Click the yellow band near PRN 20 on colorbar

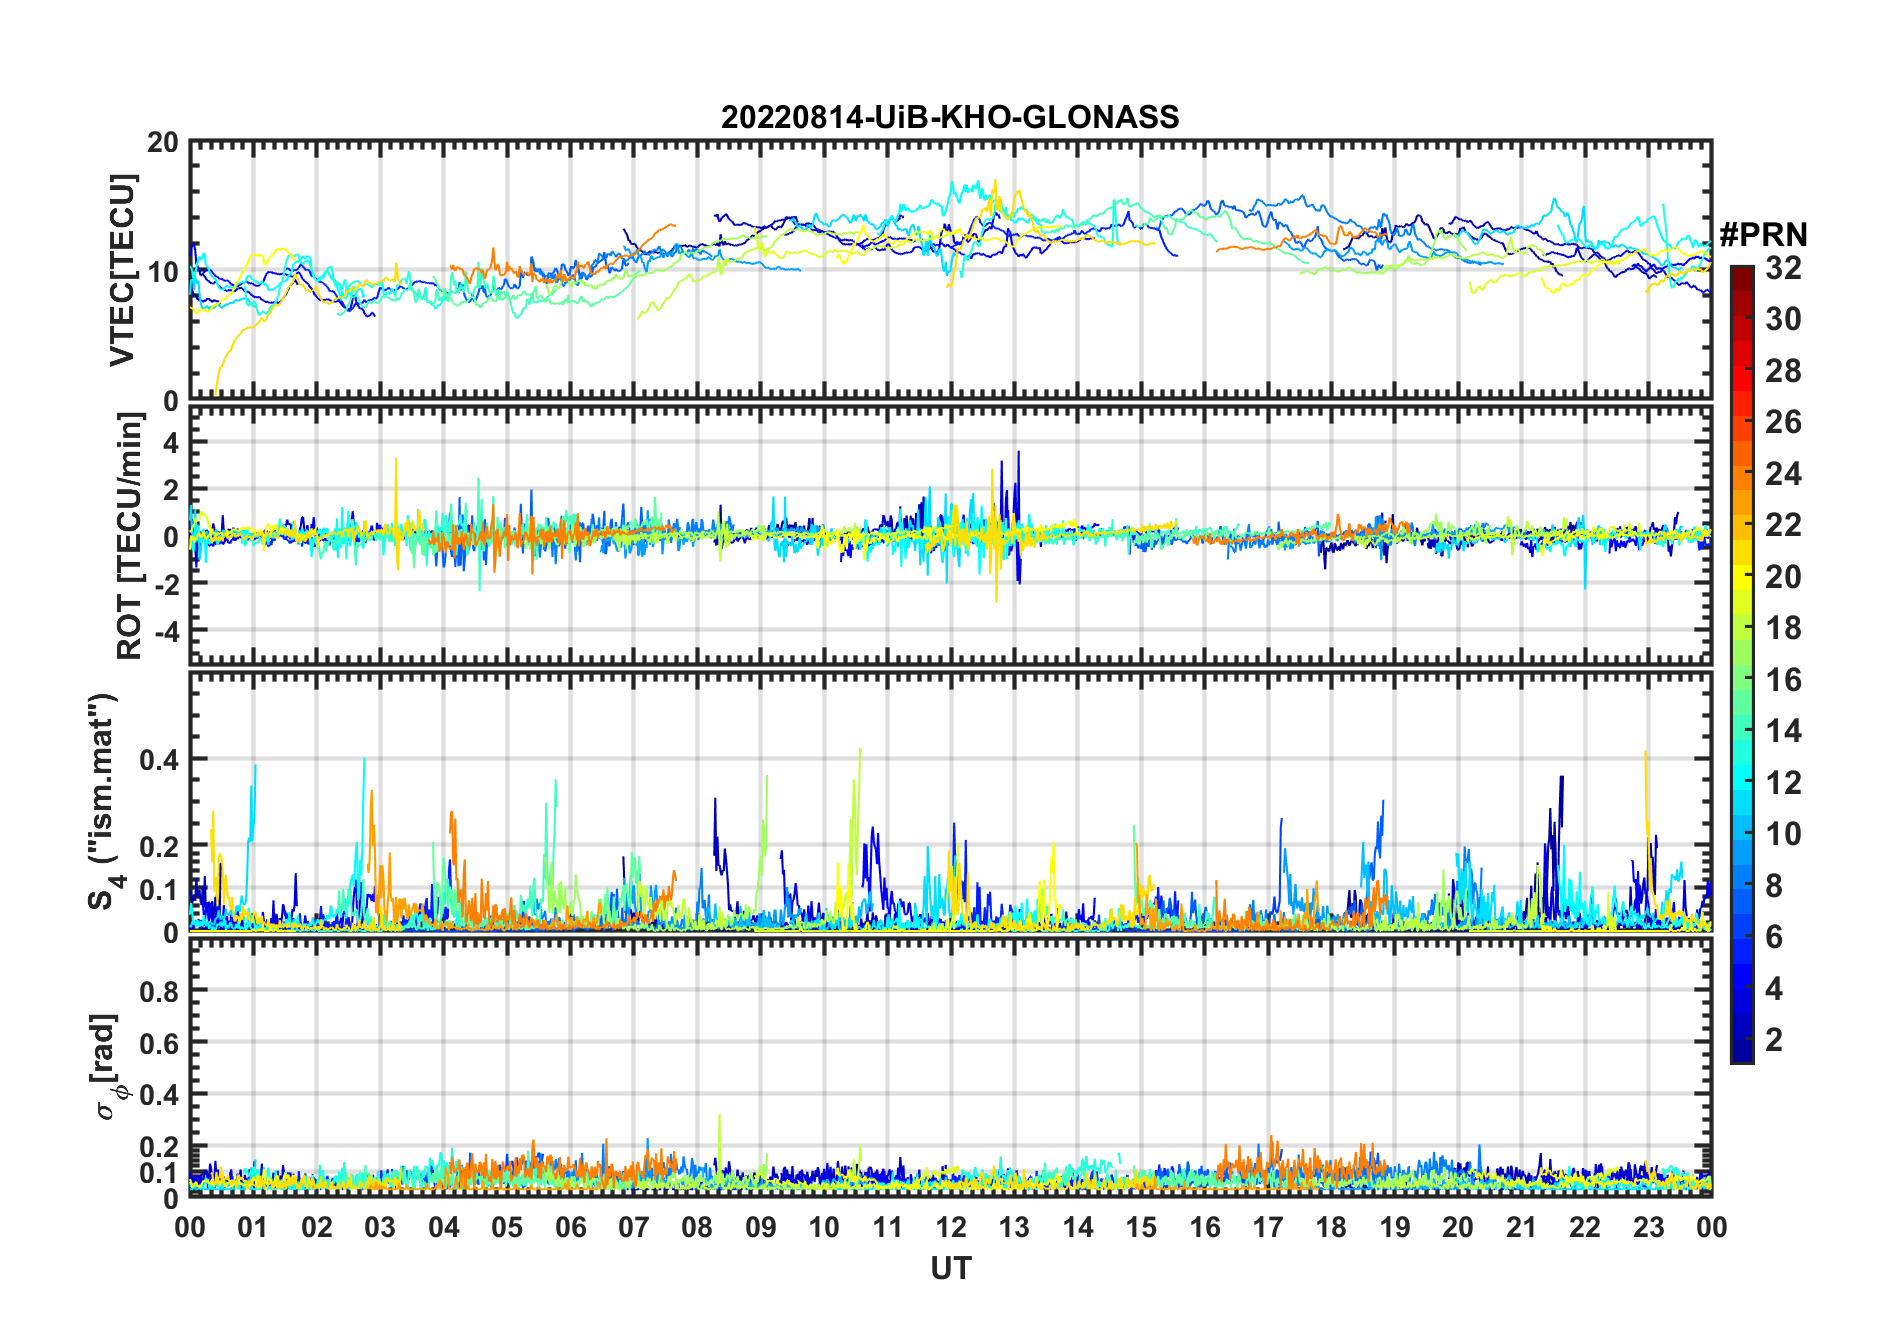(x=1741, y=576)
